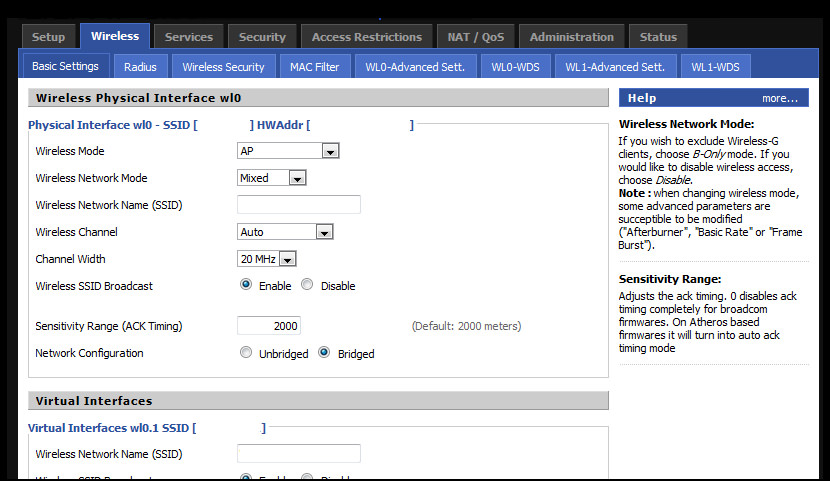The width and height of the screenshot is (830, 481).
Task: Click the Sensitivity Range ACK Timing field
Action: tap(269, 326)
